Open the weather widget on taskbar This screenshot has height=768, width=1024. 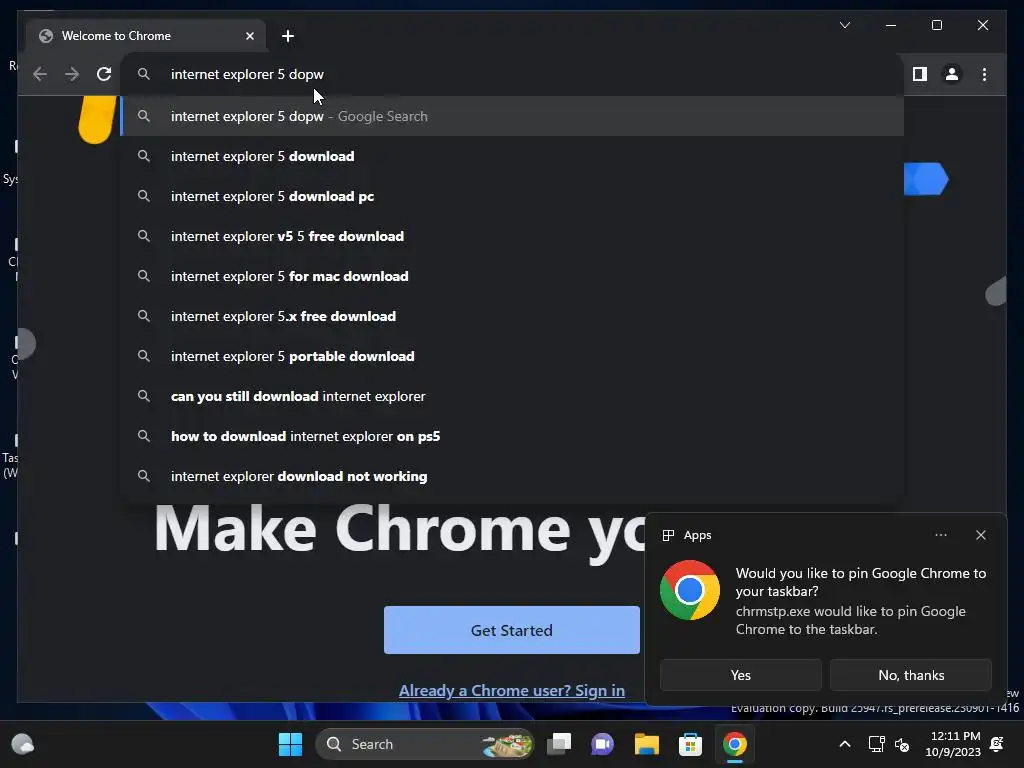(x=23, y=744)
